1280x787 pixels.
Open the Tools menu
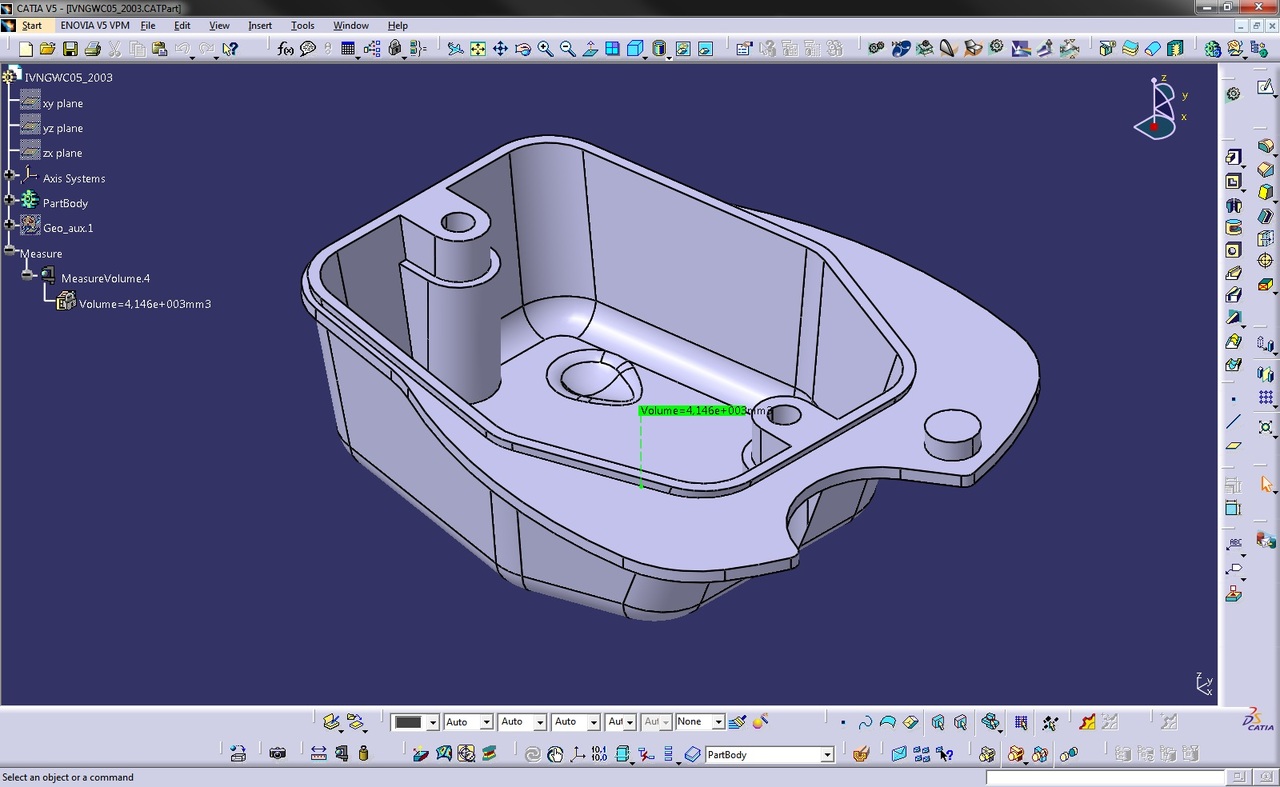302,25
